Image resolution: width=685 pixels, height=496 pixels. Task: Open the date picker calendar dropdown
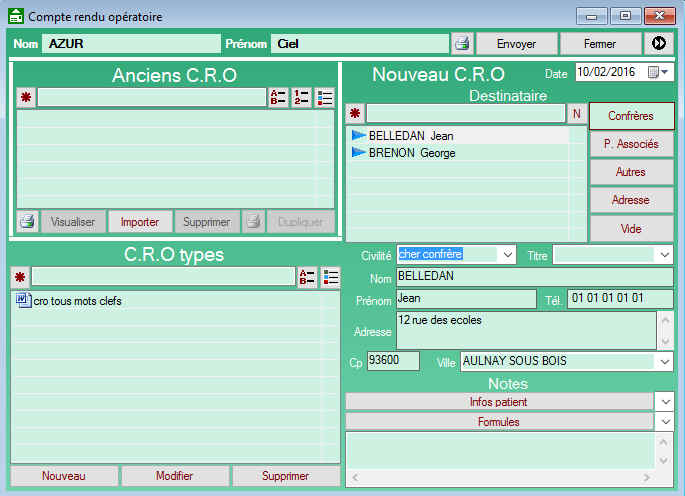666,73
